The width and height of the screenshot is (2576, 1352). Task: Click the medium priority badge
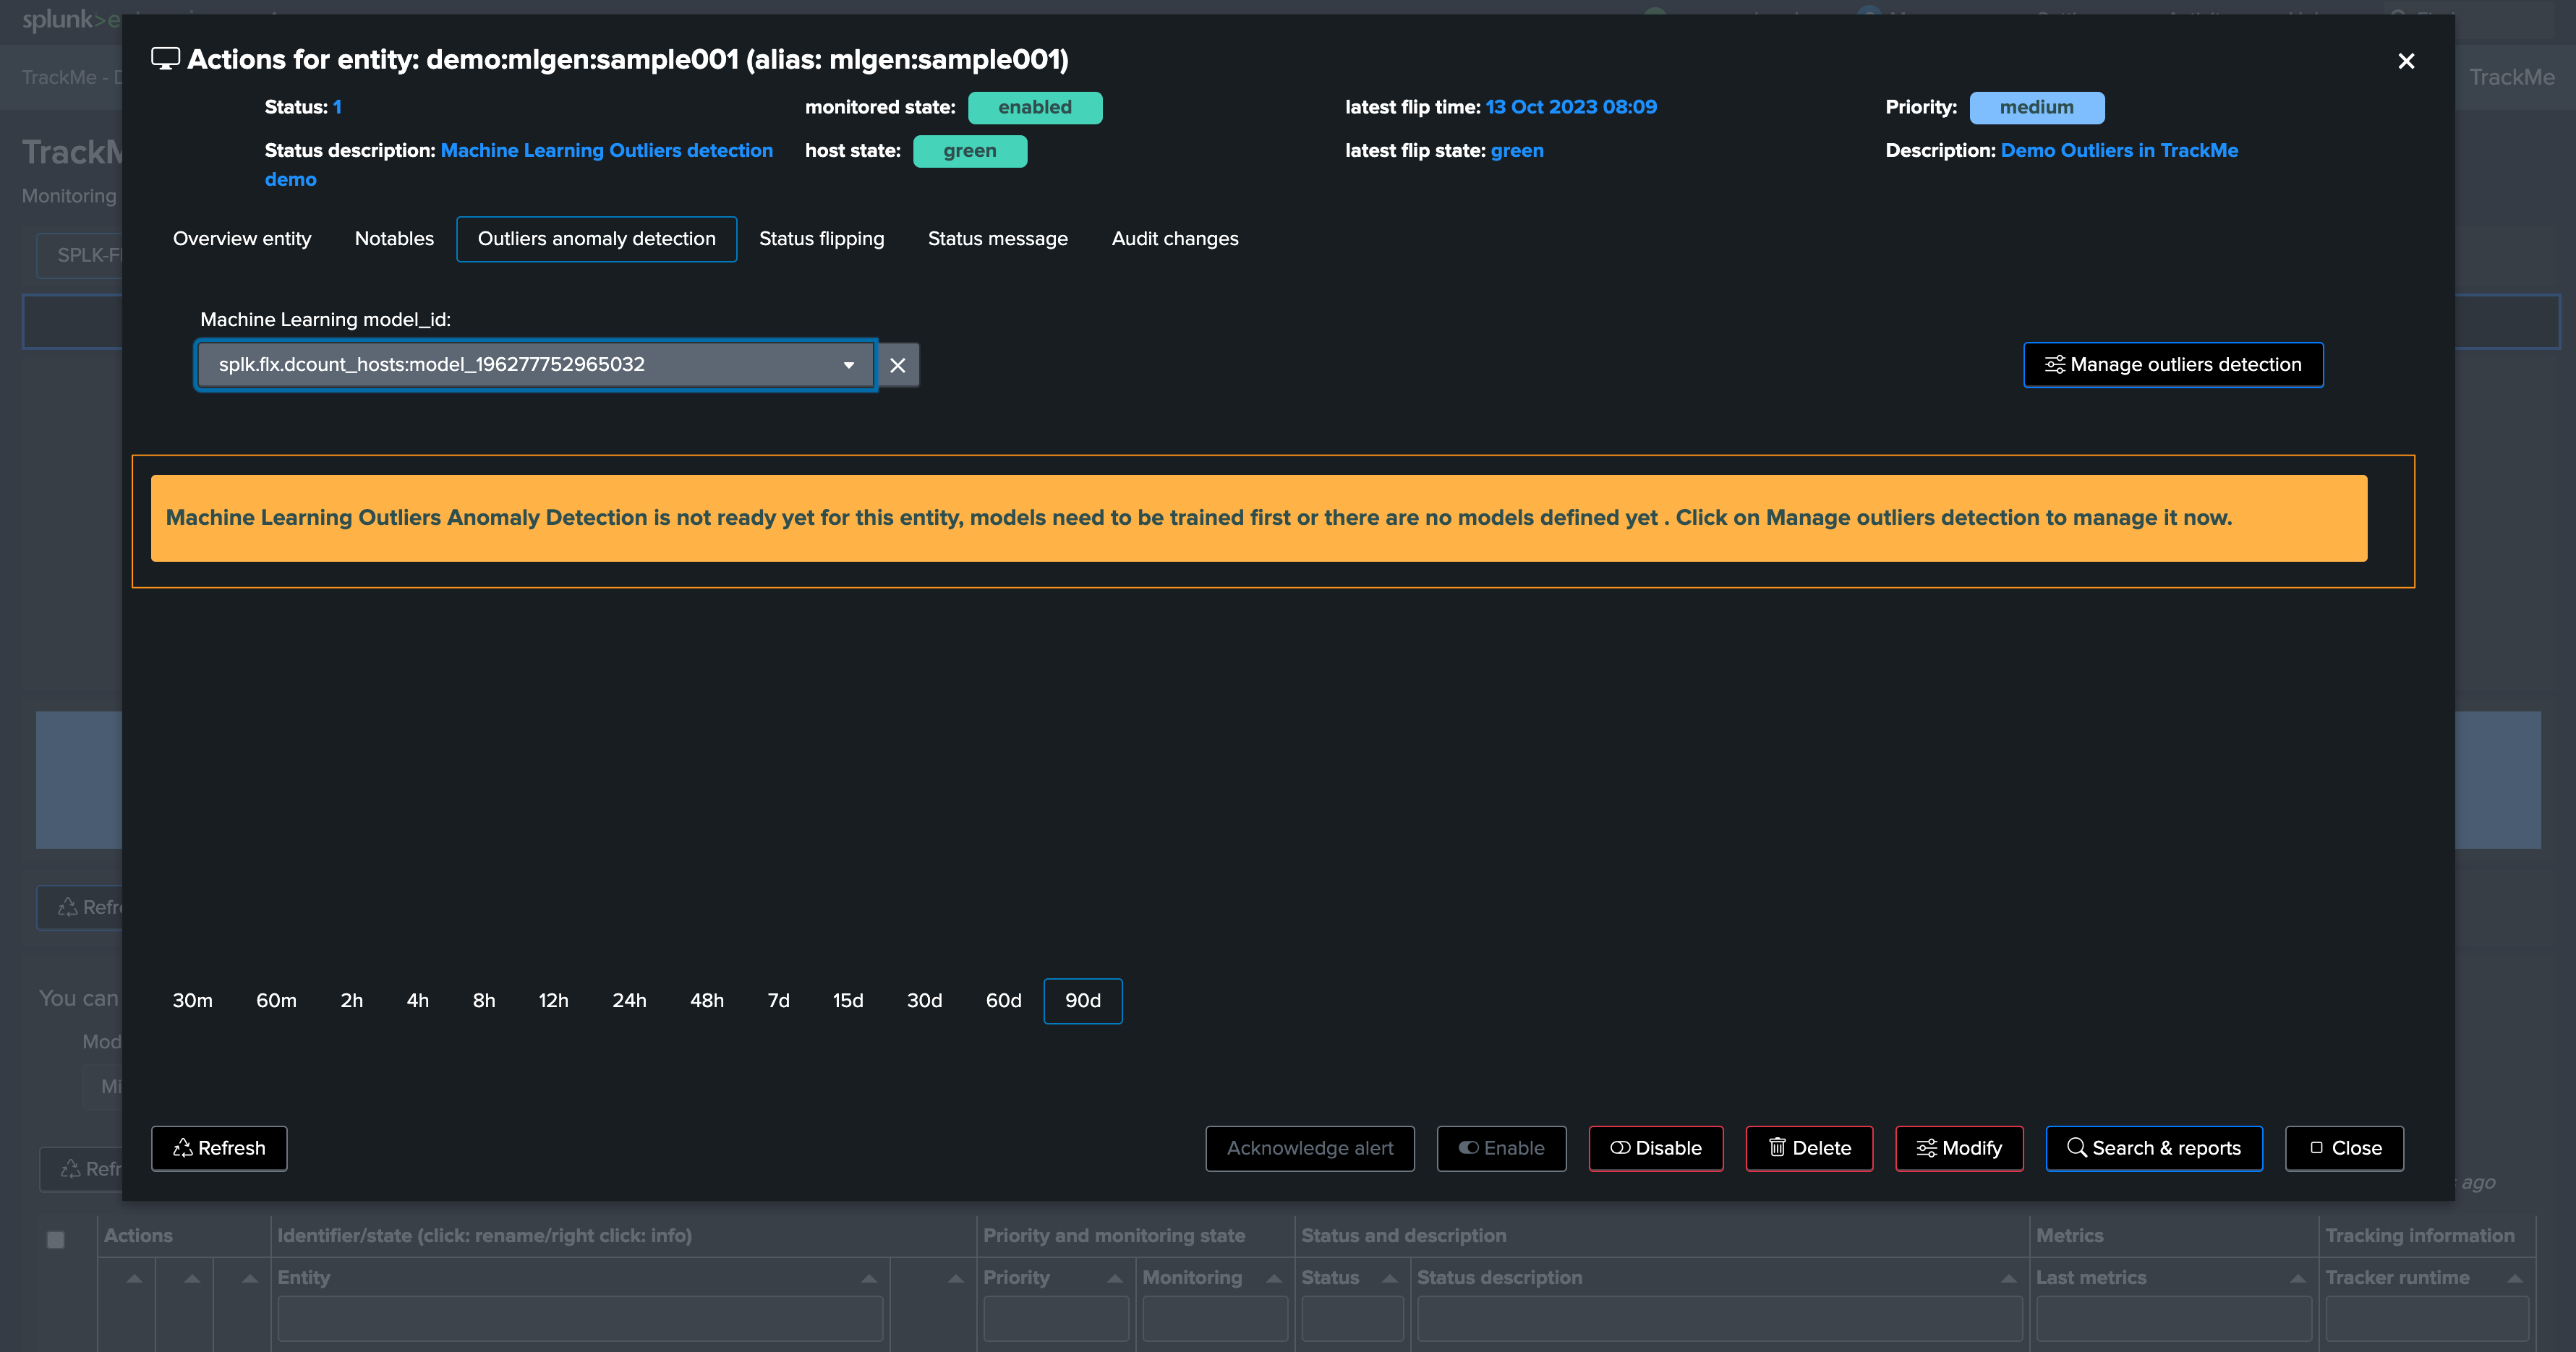[x=2037, y=108]
